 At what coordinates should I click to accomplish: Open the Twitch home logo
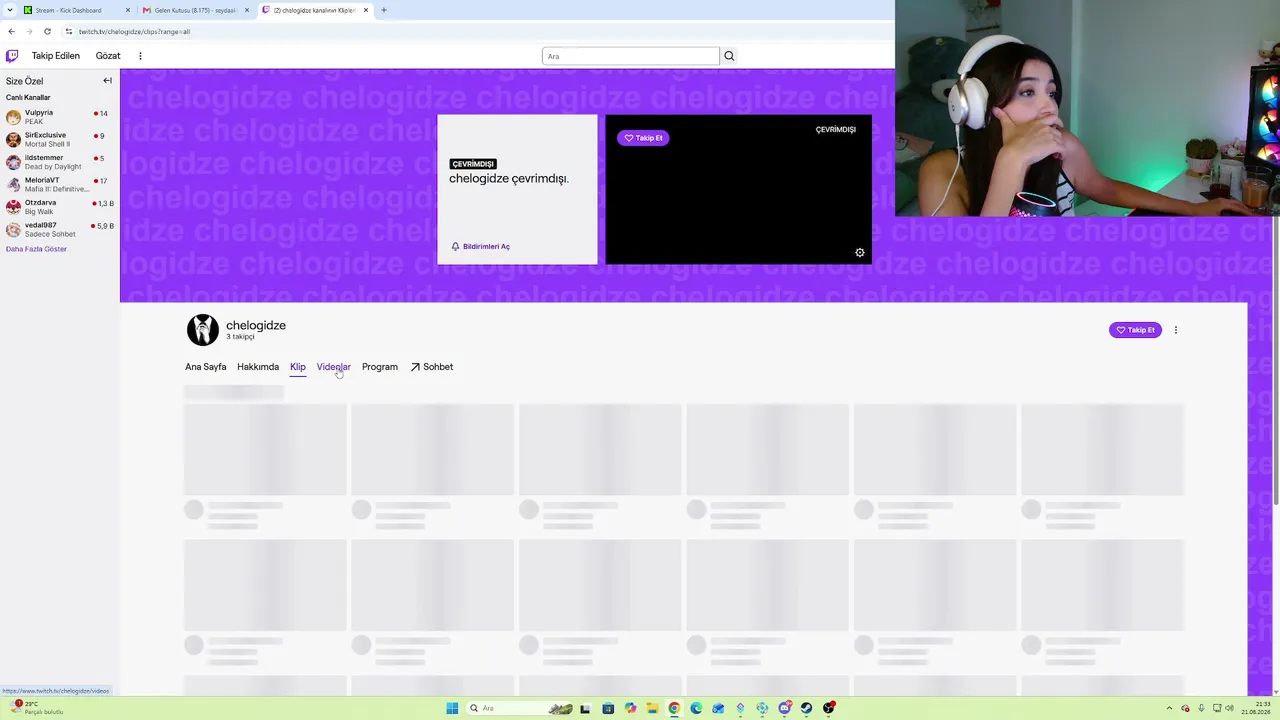point(12,56)
